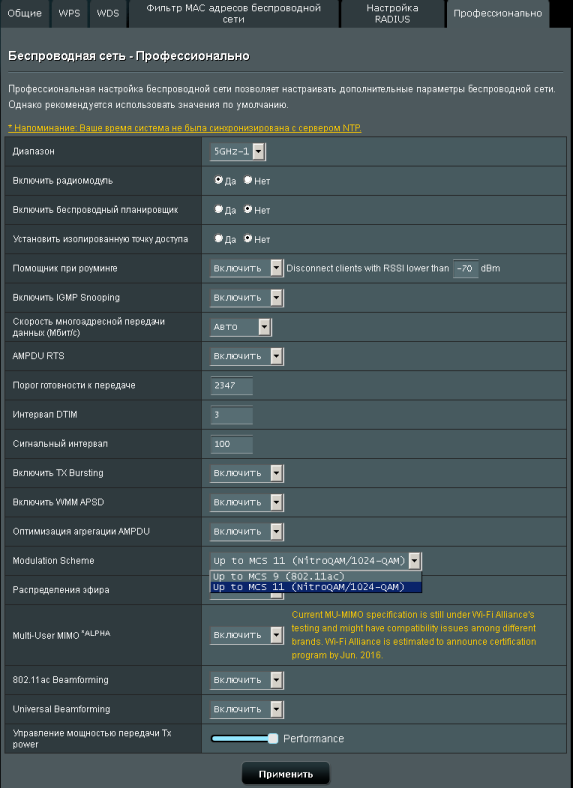Click the Беспроводная сеть - Профессионально heading
This screenshot has height=788, width=573.
129,56
